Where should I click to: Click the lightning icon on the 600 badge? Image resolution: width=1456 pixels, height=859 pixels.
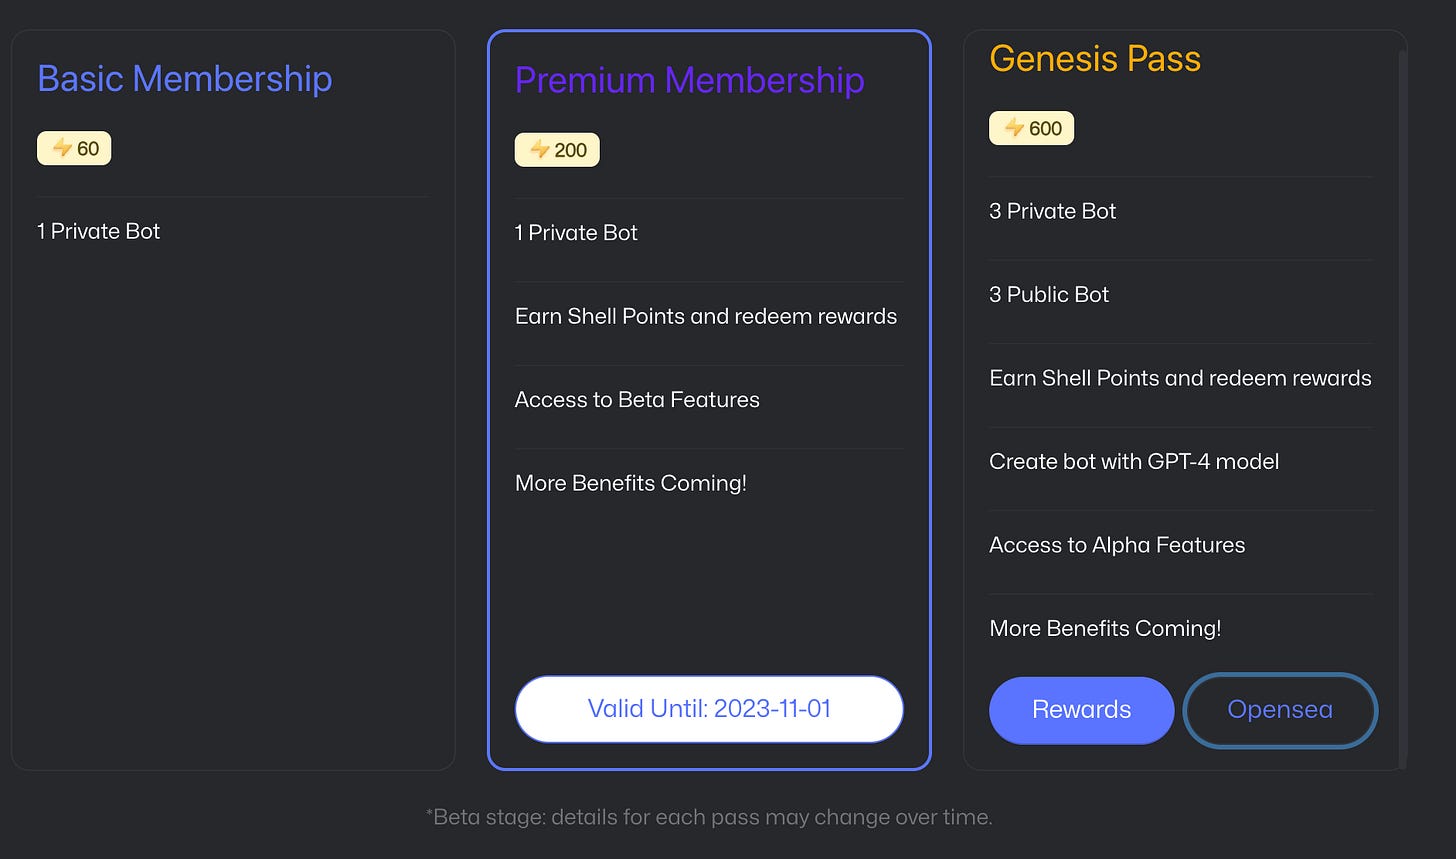[x=1014, y=128]
